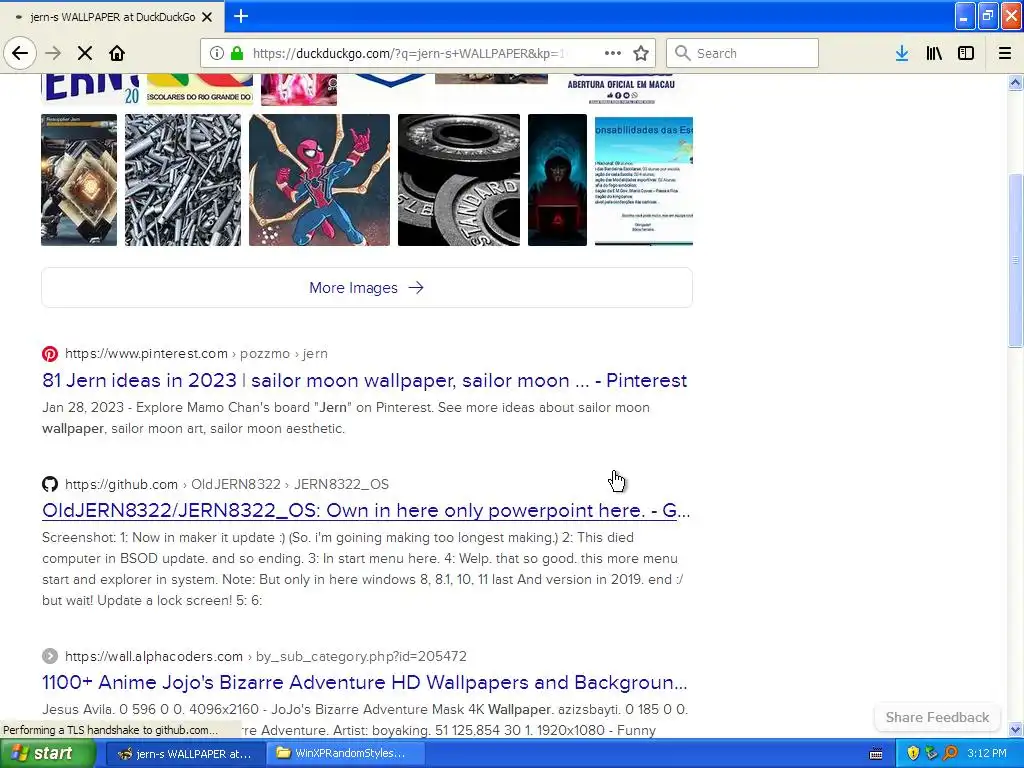Image resolution: width=1024 pixels, height=768 pixels.
Task: Switch to WinXPRandomStyles folder taskbar button
Action: pos(346,753)
